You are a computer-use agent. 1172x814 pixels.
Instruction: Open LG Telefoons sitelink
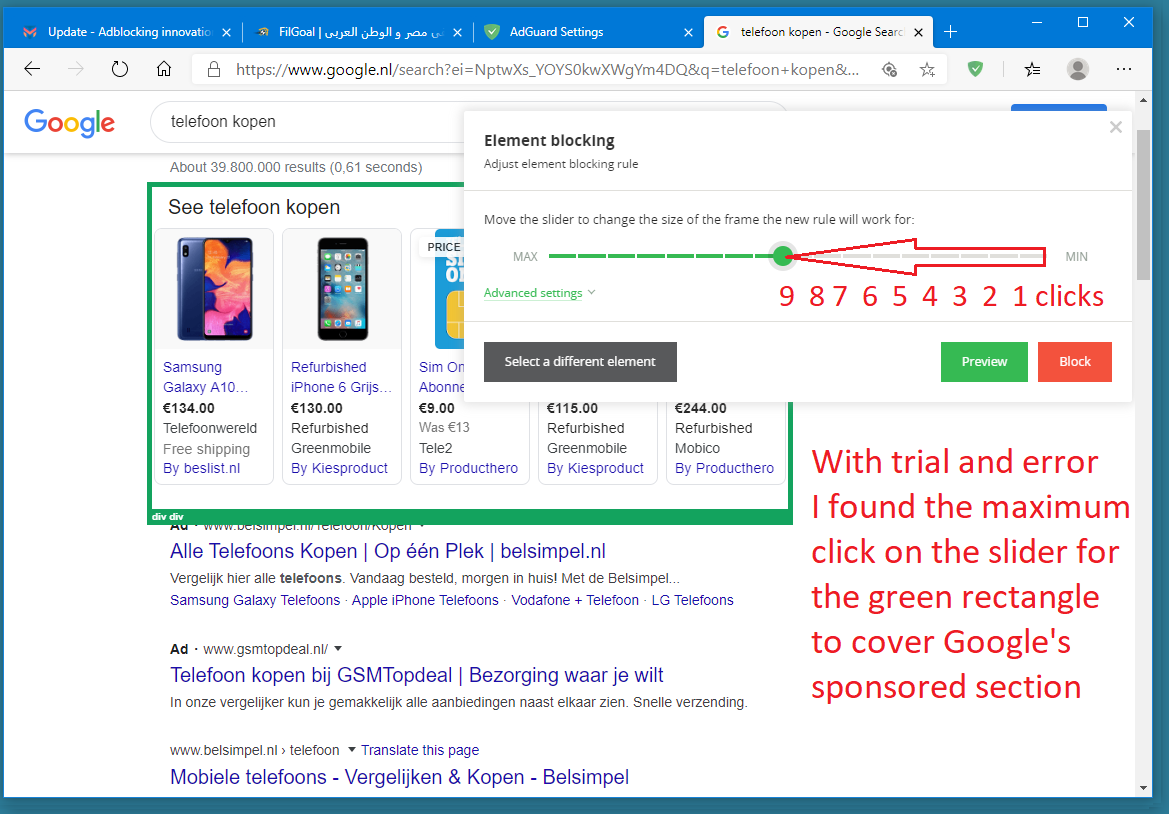(693, 600)
